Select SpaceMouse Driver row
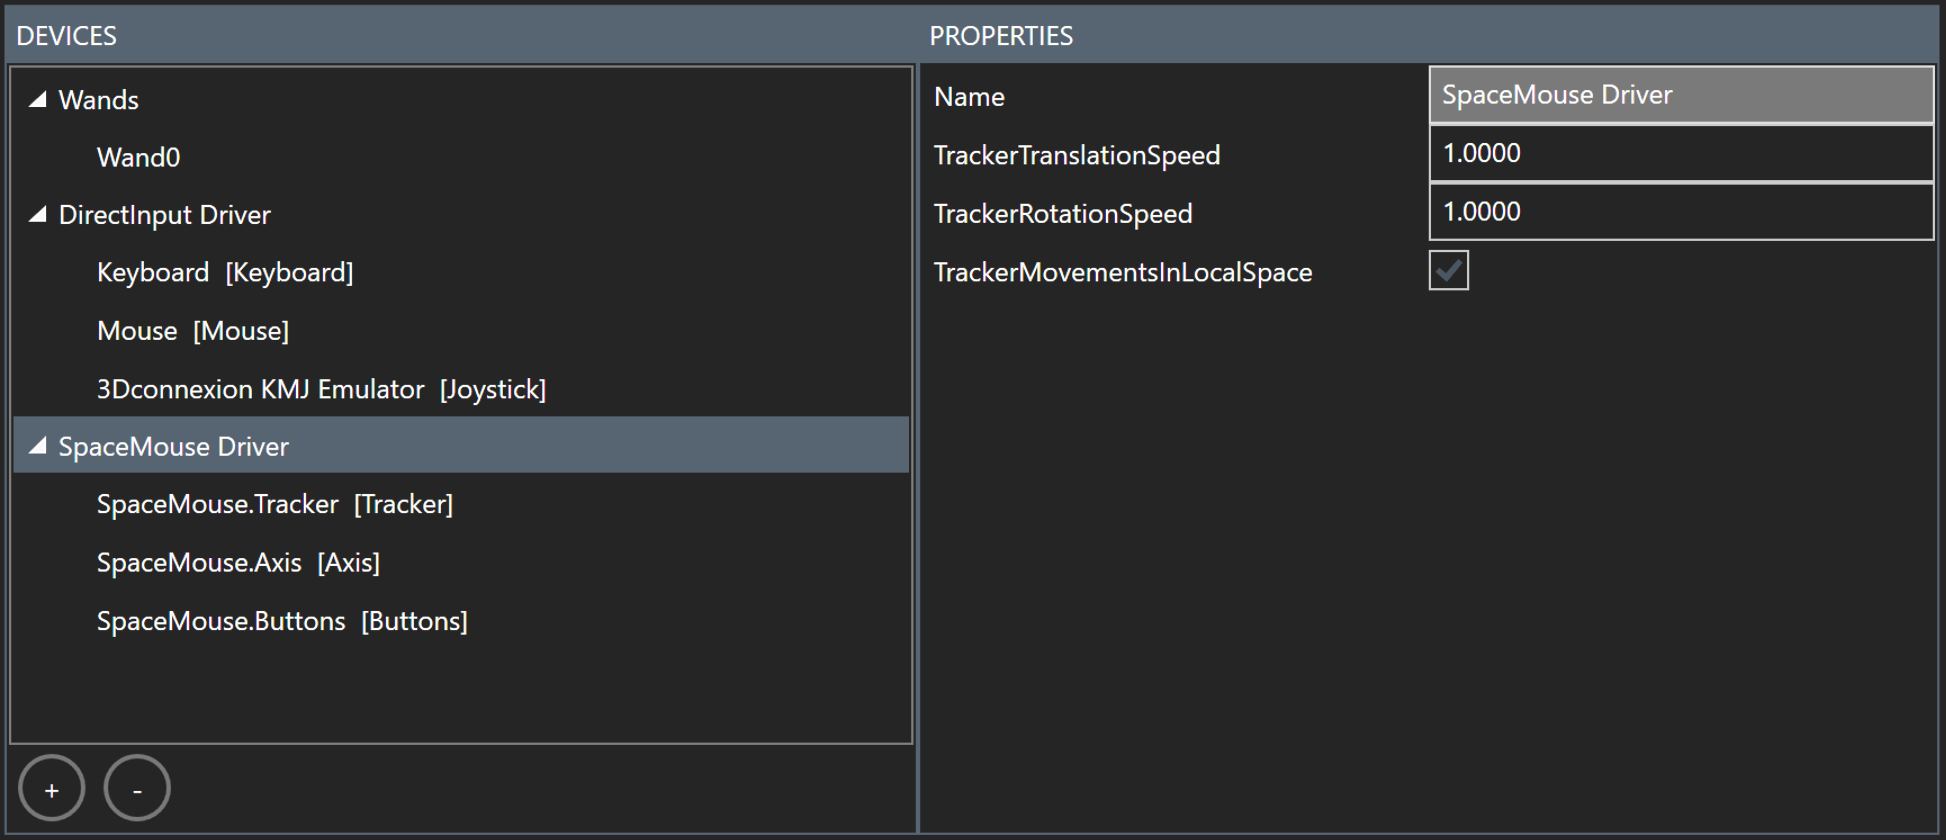The height and width of the screenshot is (840, 1946). (461, 445)
